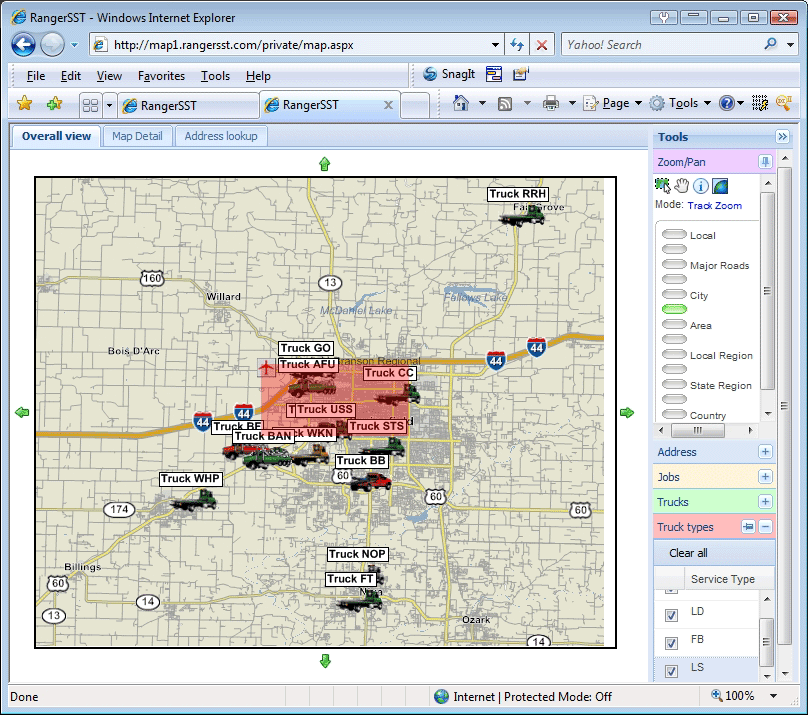This screenshot has height=715, width=808.
Task: Open the Address lookup tab
Action: 219,136
